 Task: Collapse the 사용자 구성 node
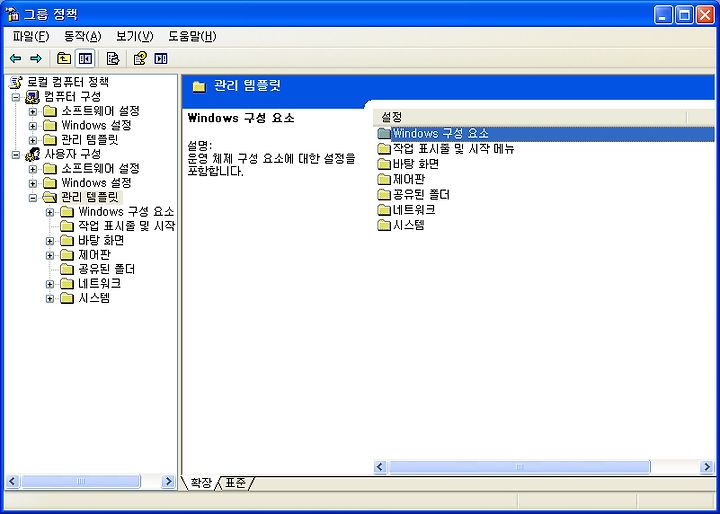(16, 154)
